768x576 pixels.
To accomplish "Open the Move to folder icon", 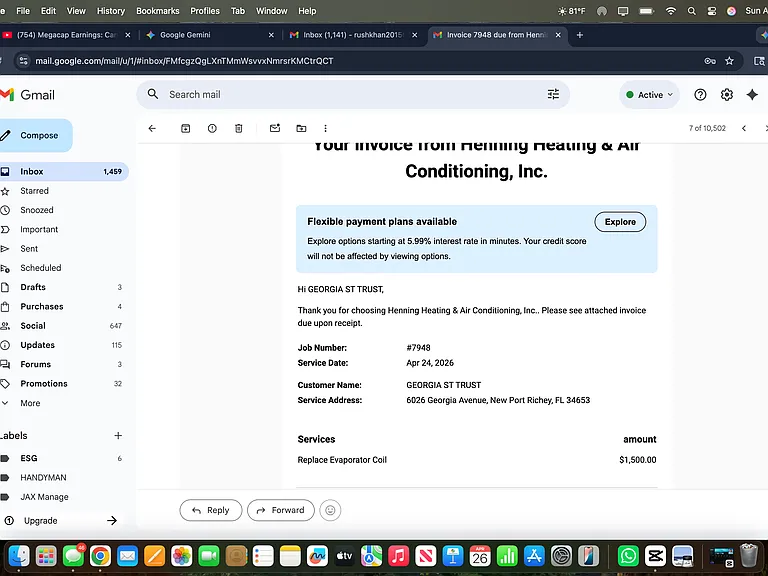I will tap(301, 128).
